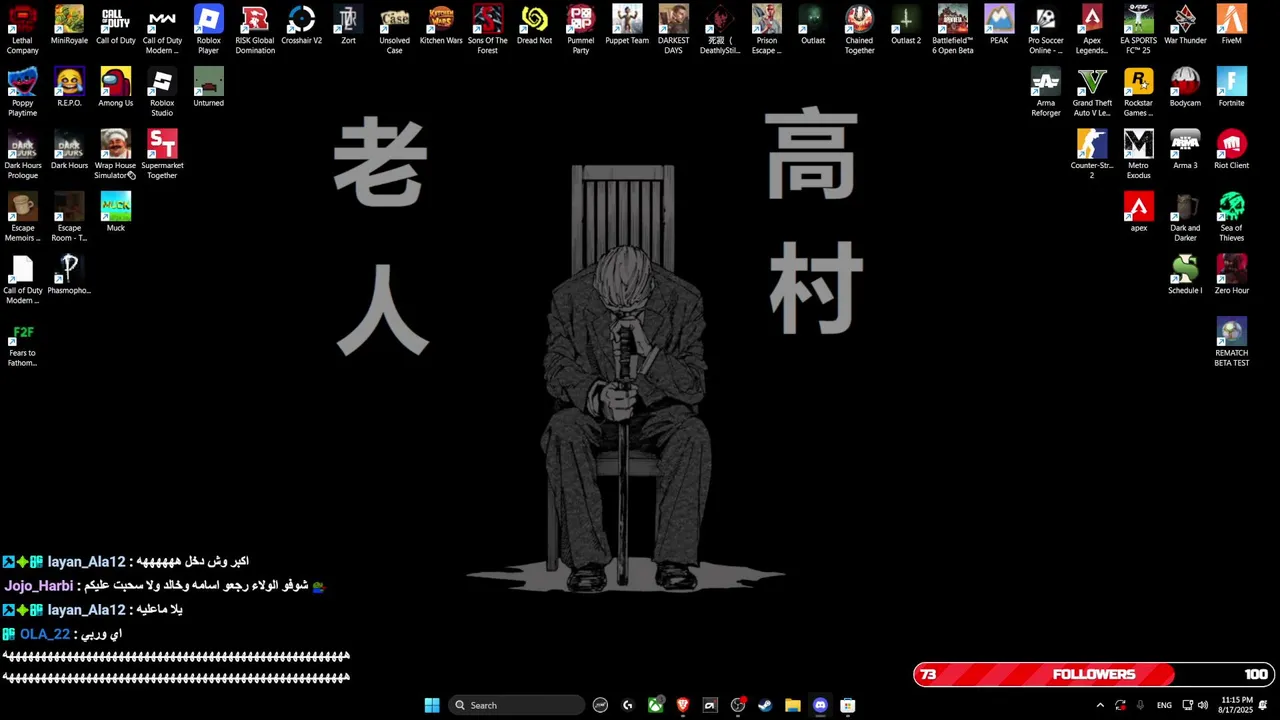
Task: Select the Fears to Fathom icon
Action: [22, 342]
